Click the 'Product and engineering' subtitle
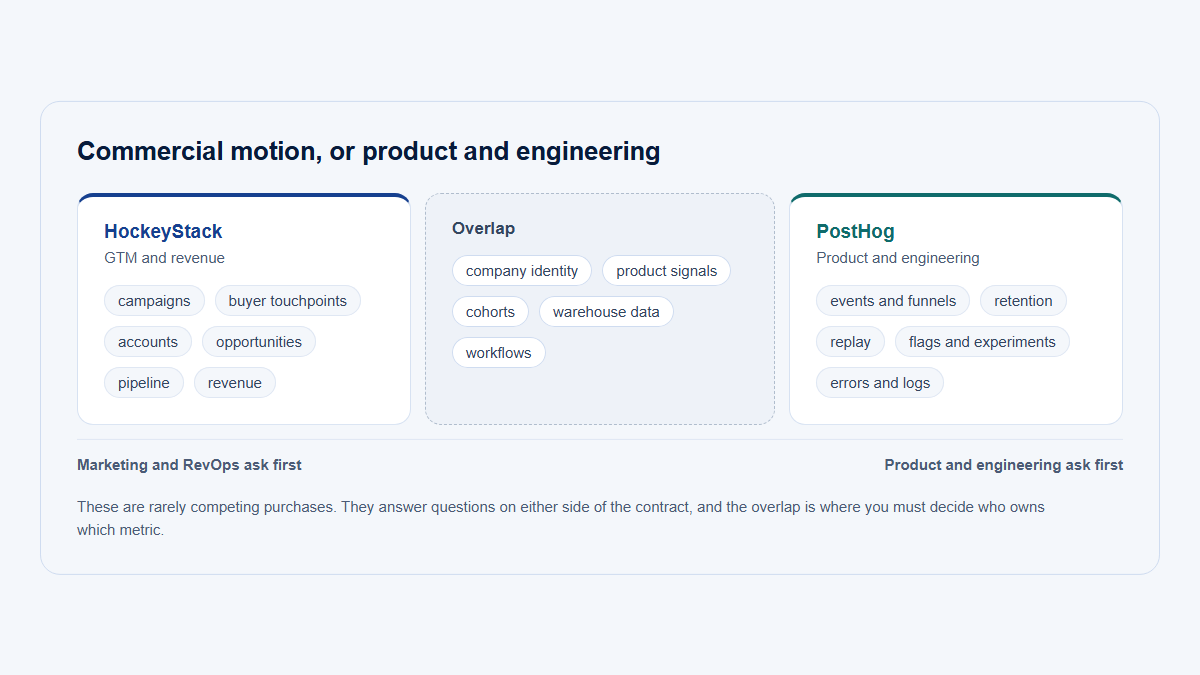This screenshot has width=1200, height=675. (x=898, y=258)
